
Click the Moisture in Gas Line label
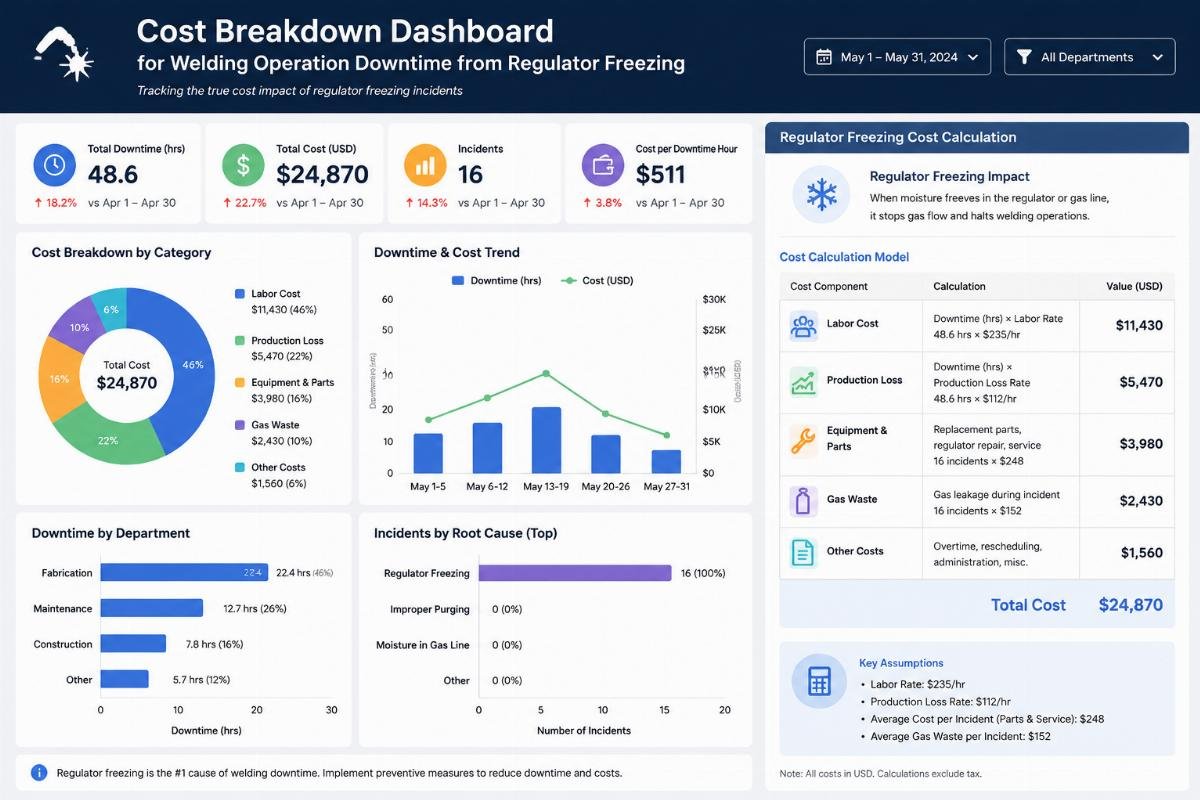(423, 645)
